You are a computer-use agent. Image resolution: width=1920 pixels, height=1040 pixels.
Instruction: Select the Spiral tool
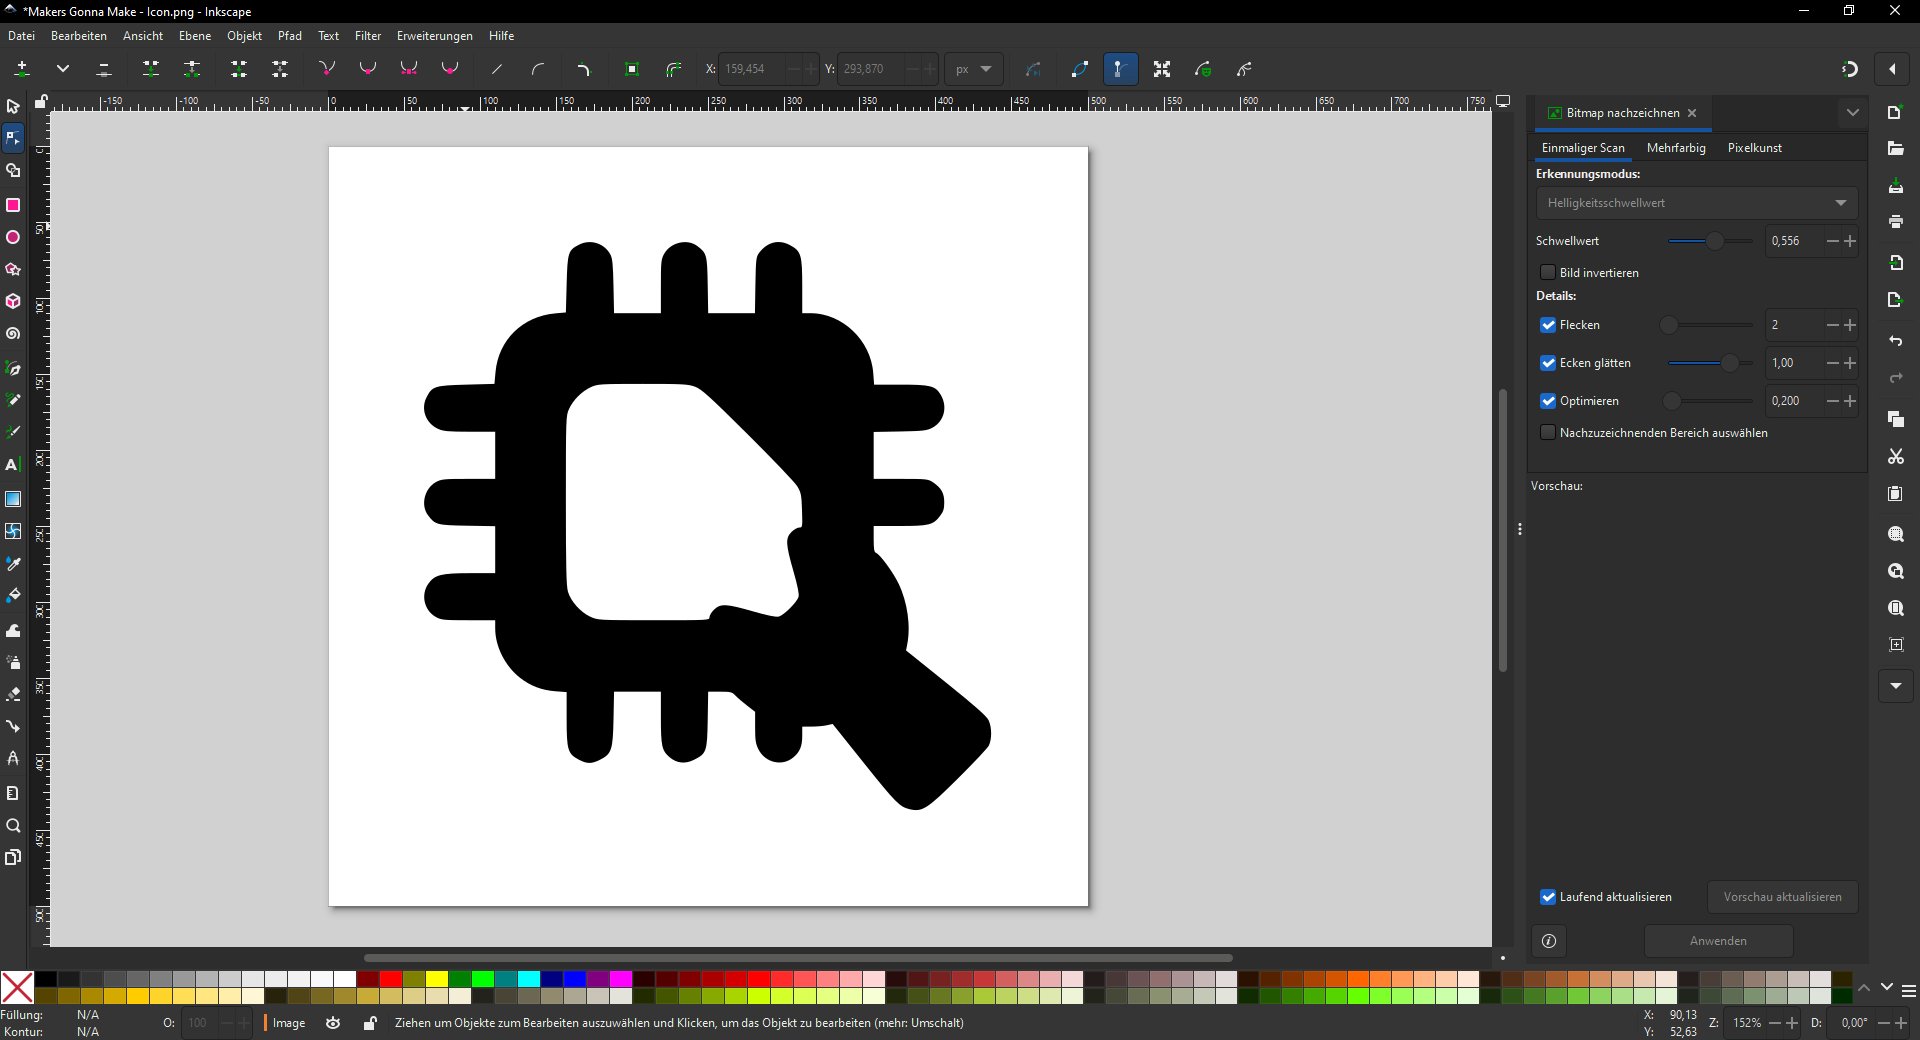point(13,334)
